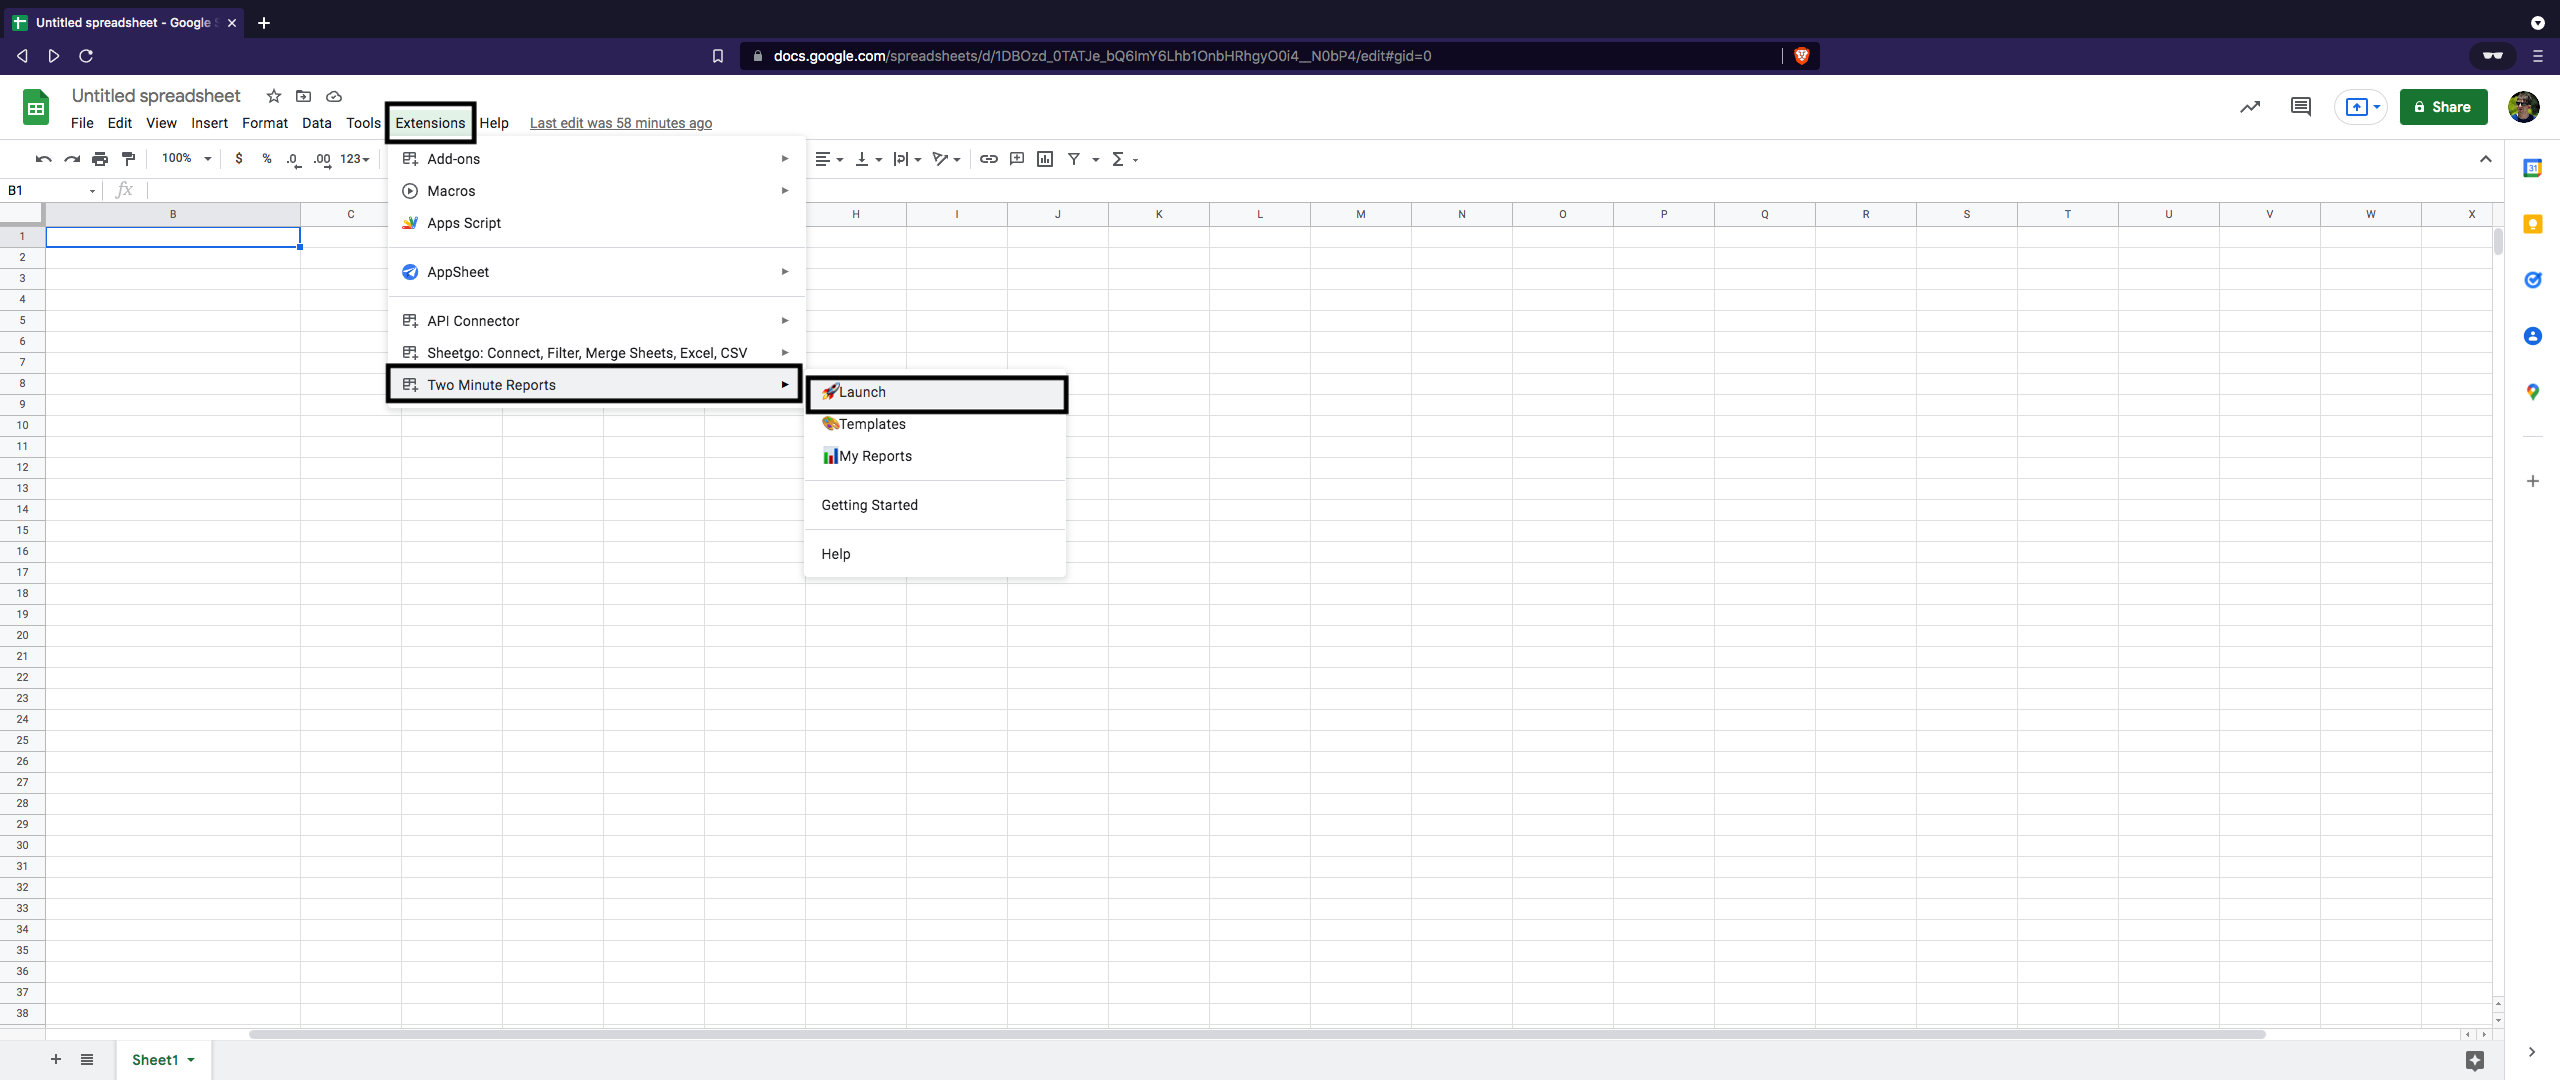Select the Paint format tool

128,159
